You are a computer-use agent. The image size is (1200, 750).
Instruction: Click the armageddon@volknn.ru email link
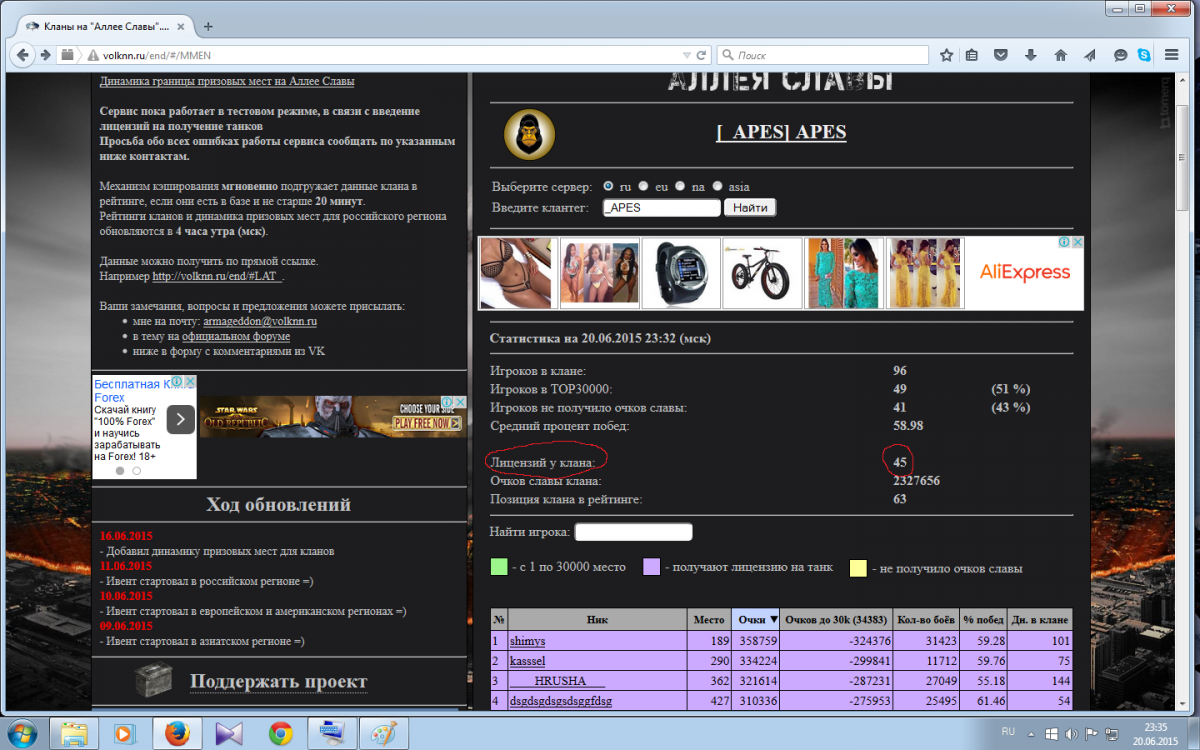point(260,321)
